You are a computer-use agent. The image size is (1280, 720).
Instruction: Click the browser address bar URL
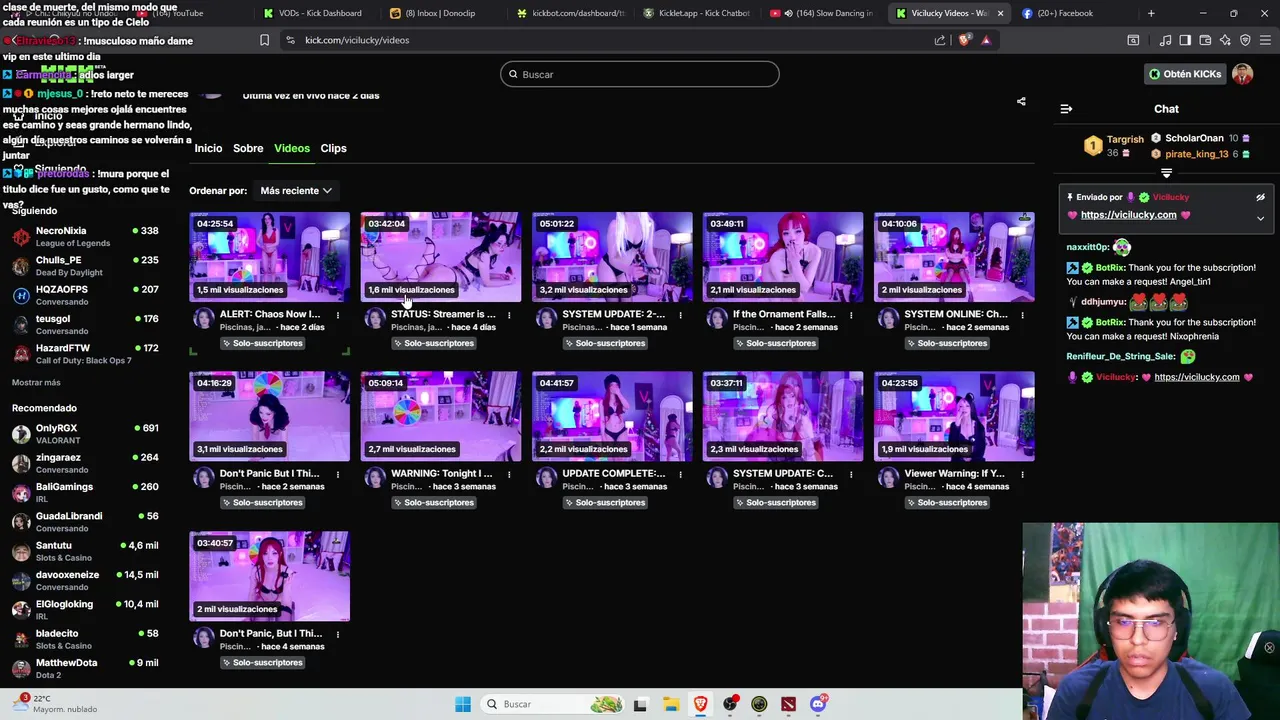click(357, 40)
